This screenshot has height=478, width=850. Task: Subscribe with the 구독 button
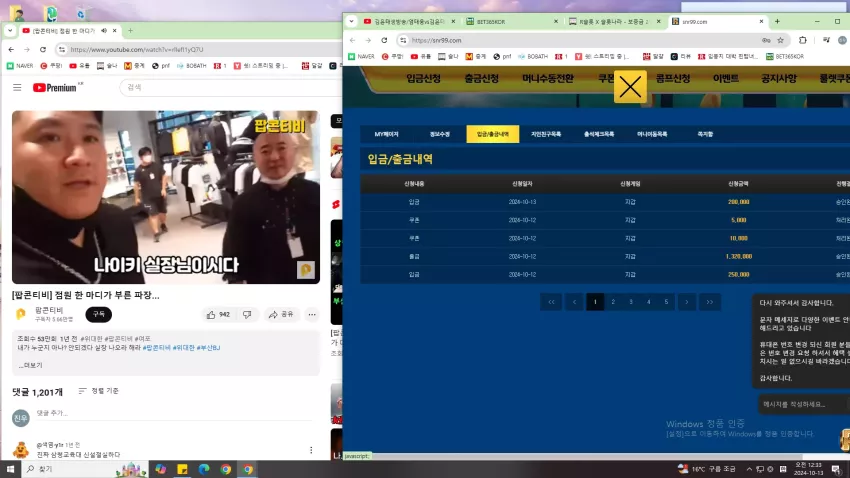[98, 314]
